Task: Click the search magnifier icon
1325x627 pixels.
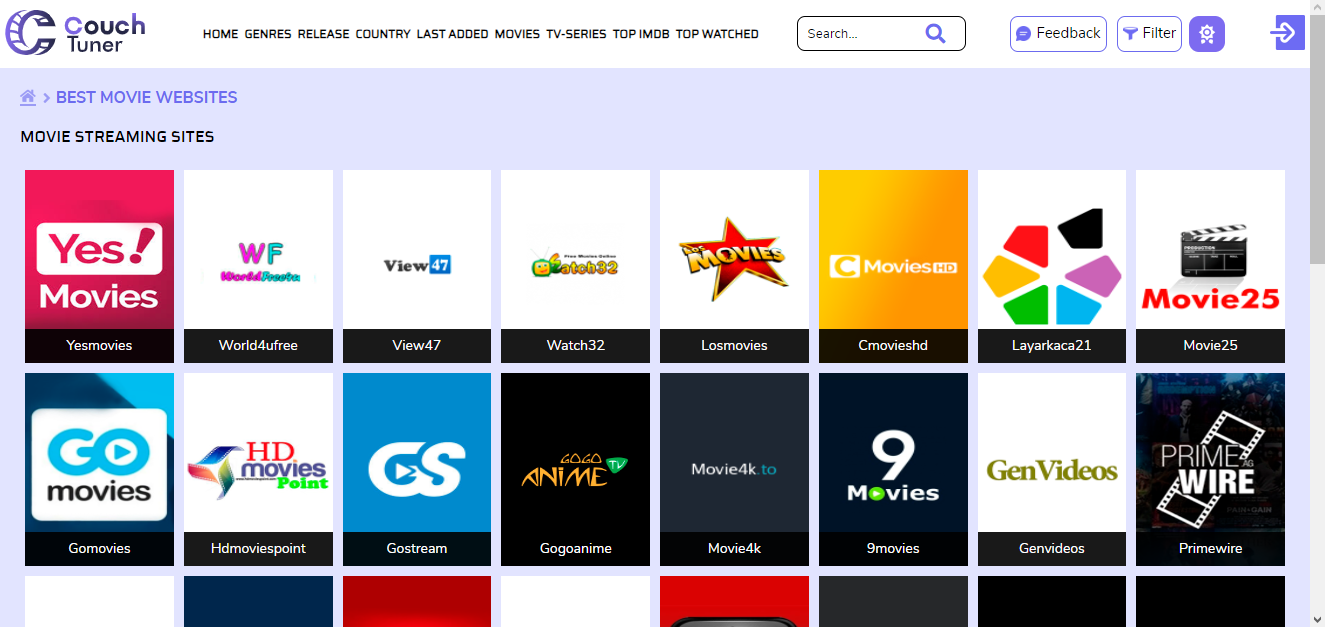Action: point(935,33)
